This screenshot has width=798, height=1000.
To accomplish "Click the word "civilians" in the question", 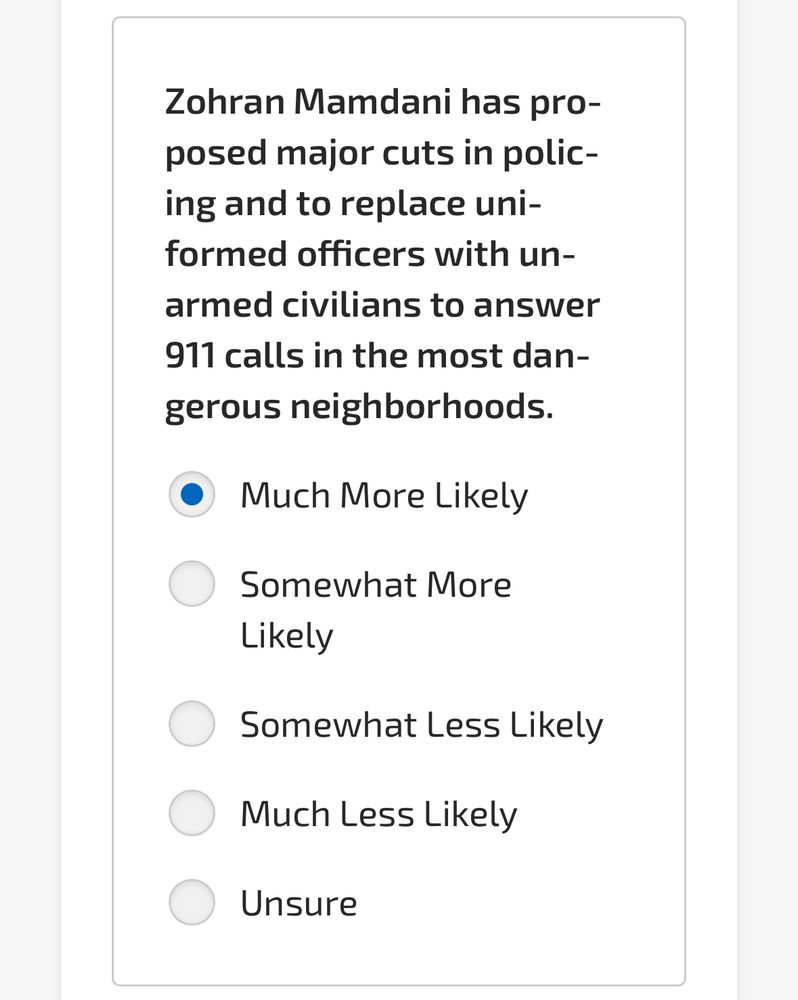I will tap(351, 305).
